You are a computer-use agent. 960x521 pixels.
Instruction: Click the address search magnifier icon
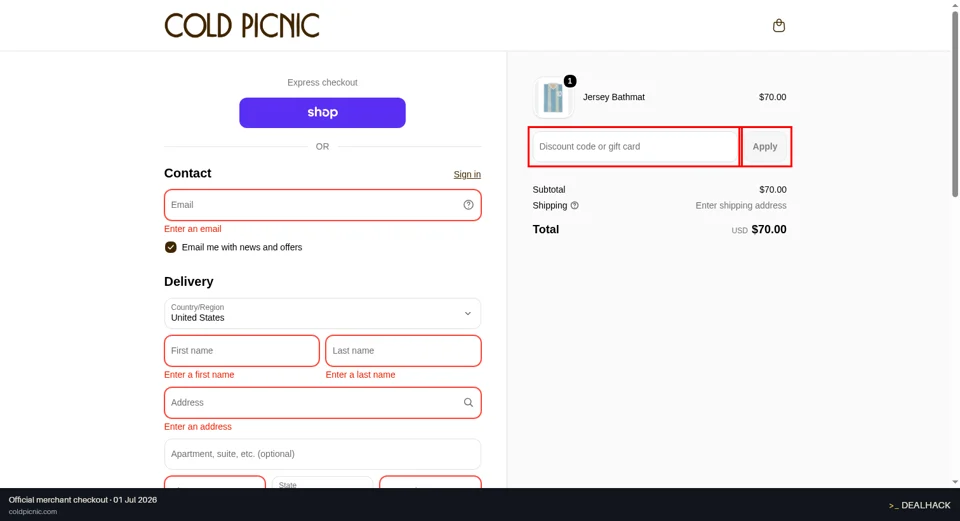tap(468, 403)
